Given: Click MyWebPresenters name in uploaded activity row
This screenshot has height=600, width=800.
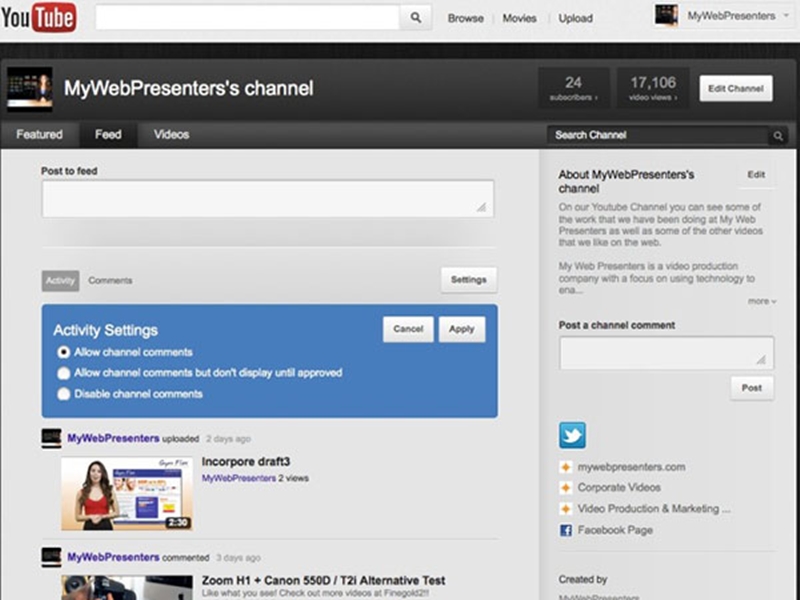Looking at the screenshot, I should pos(113,438).
